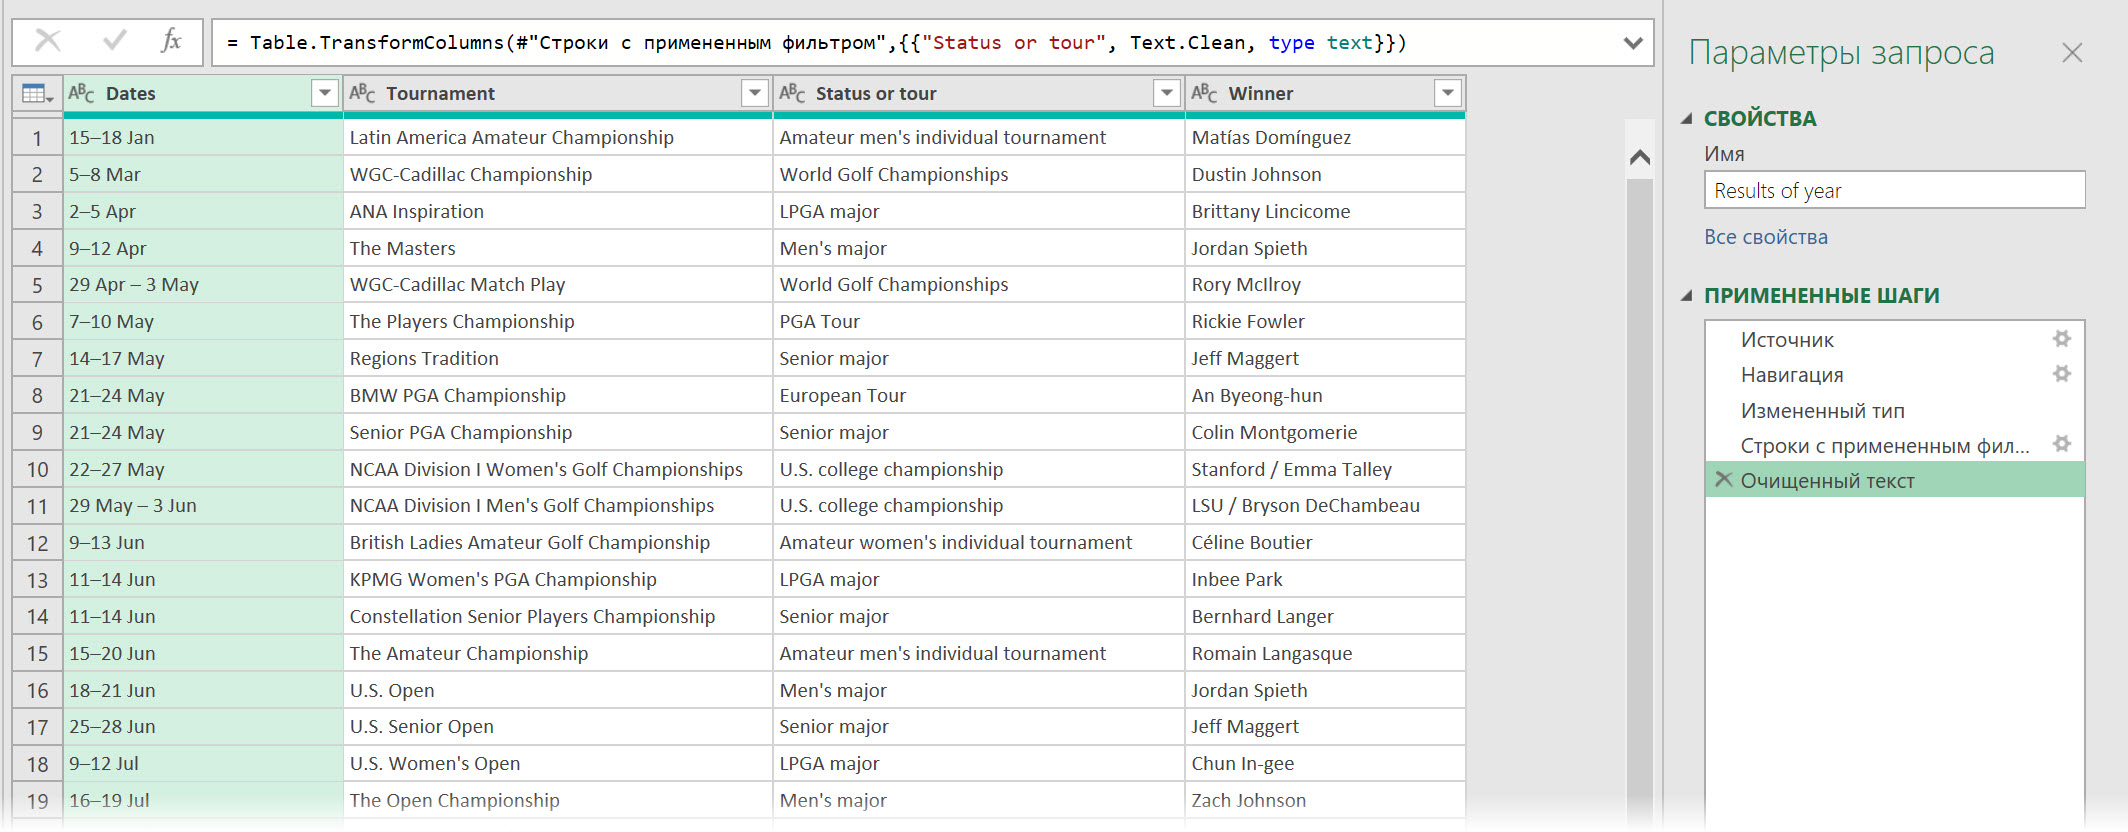2128x832 pixels.
Task: Close the Параметры запроса pane
Action: pyautogui.click(x=2072, y=53)
